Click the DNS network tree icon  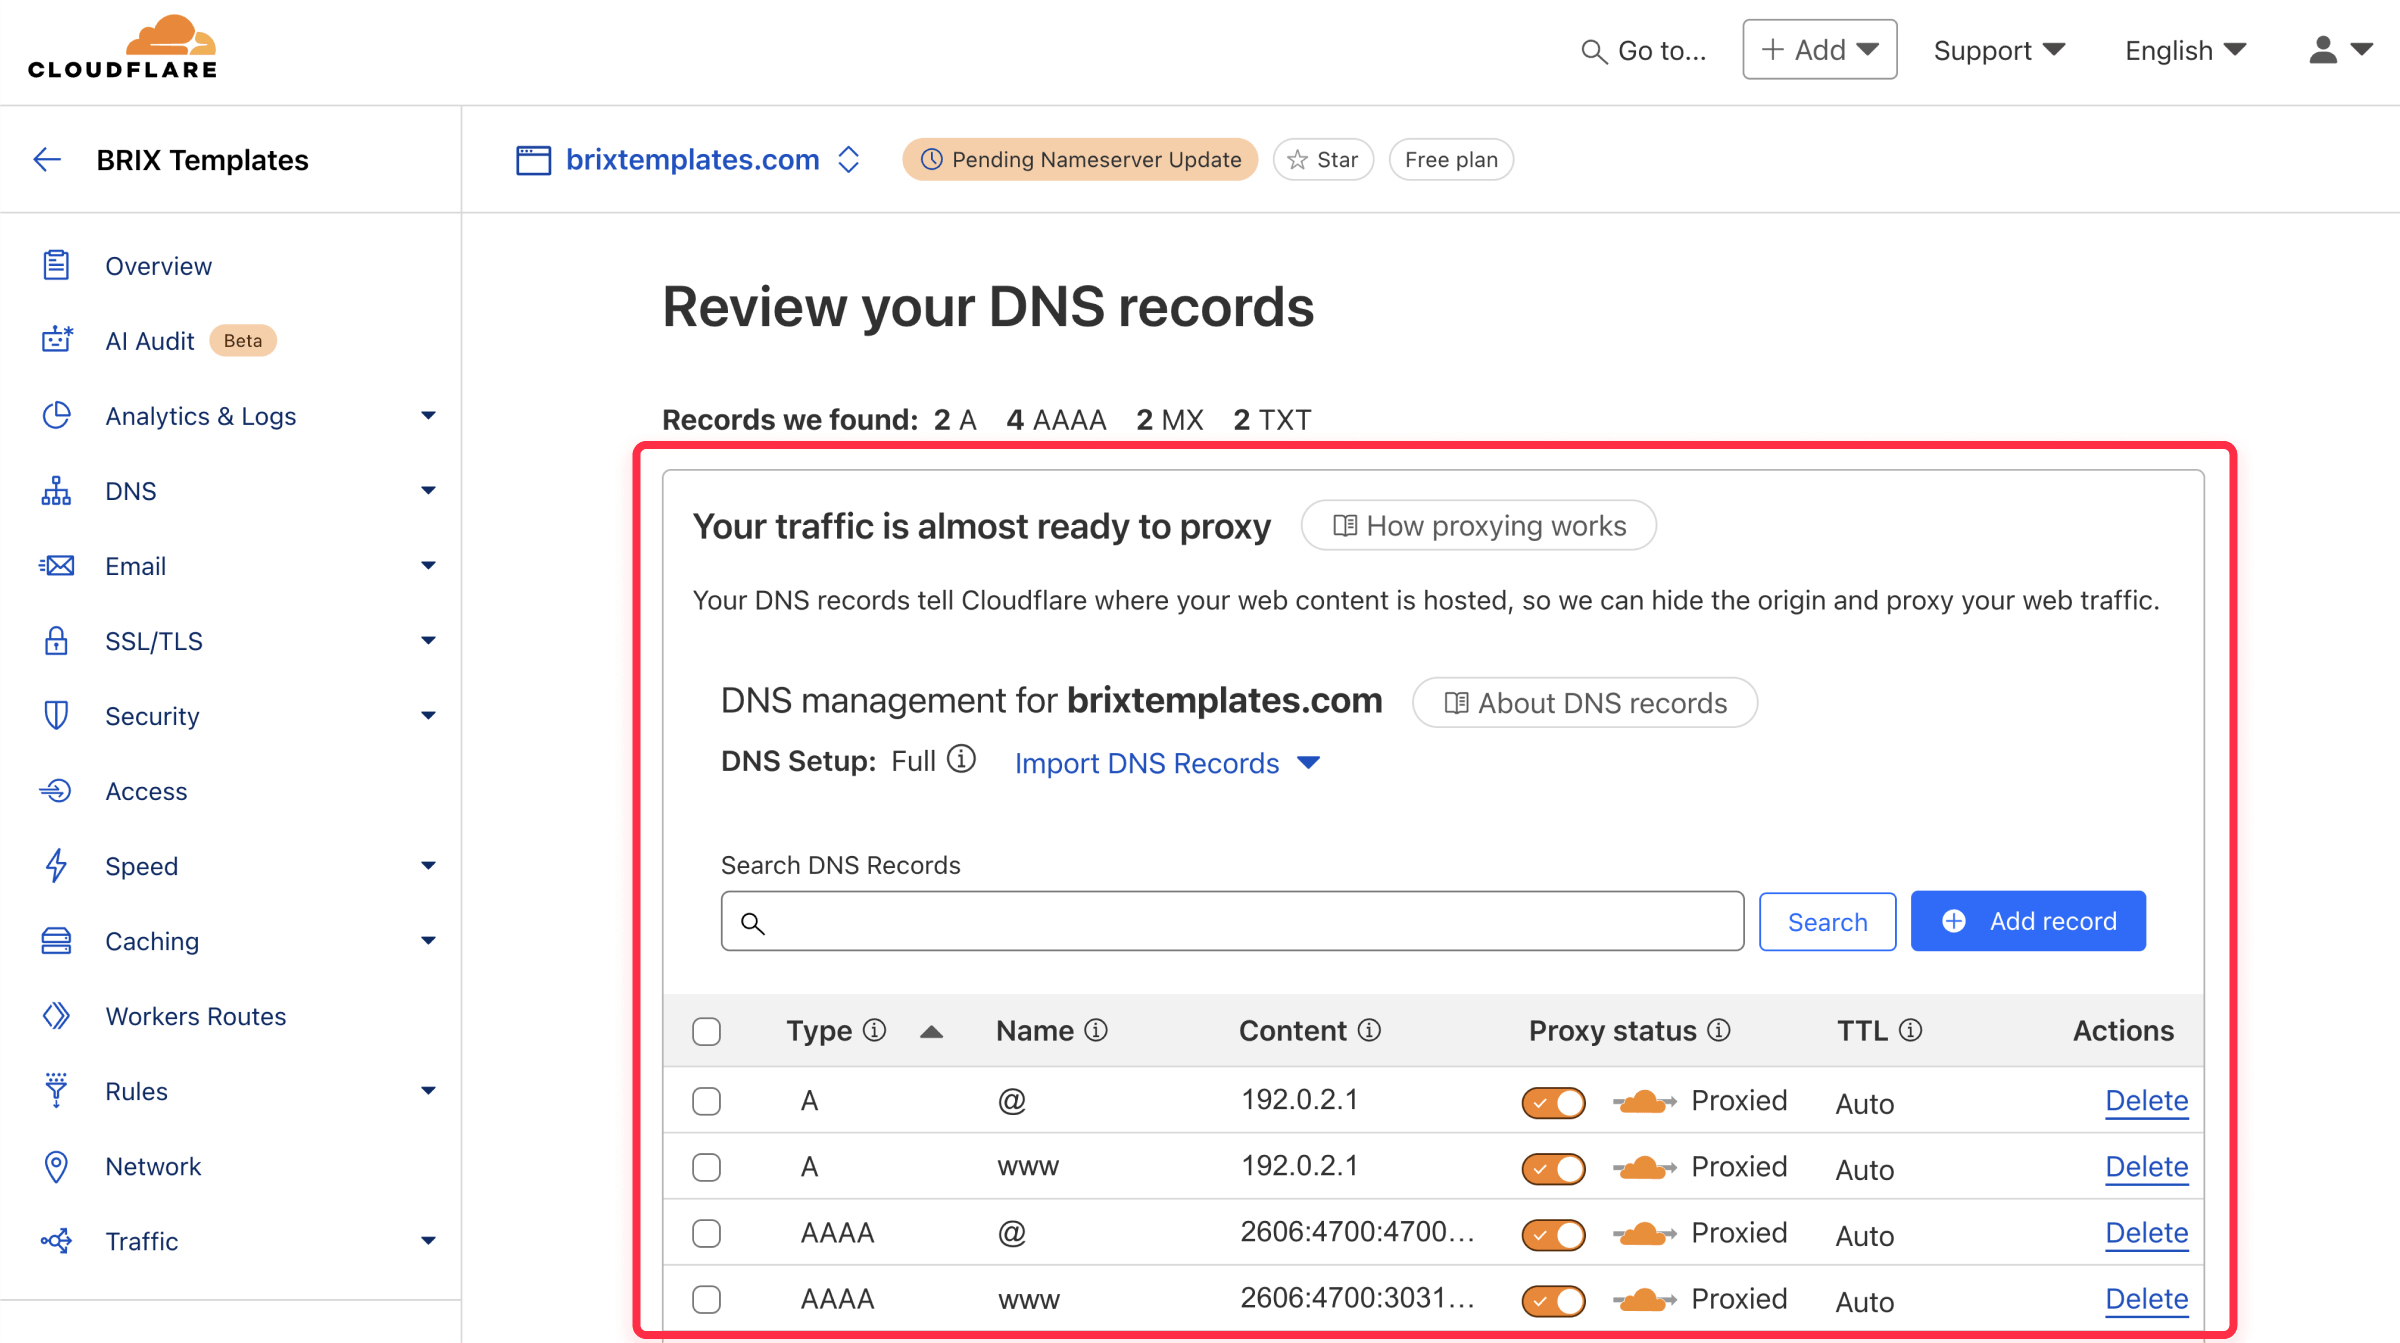point(56,490)
